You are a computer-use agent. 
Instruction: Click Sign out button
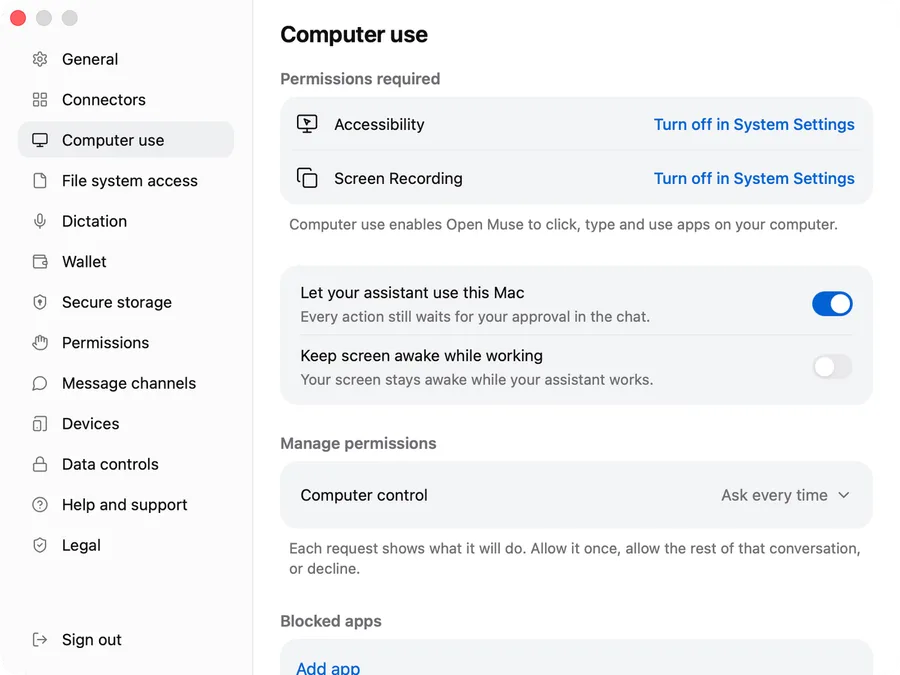(x=126, y=639)
